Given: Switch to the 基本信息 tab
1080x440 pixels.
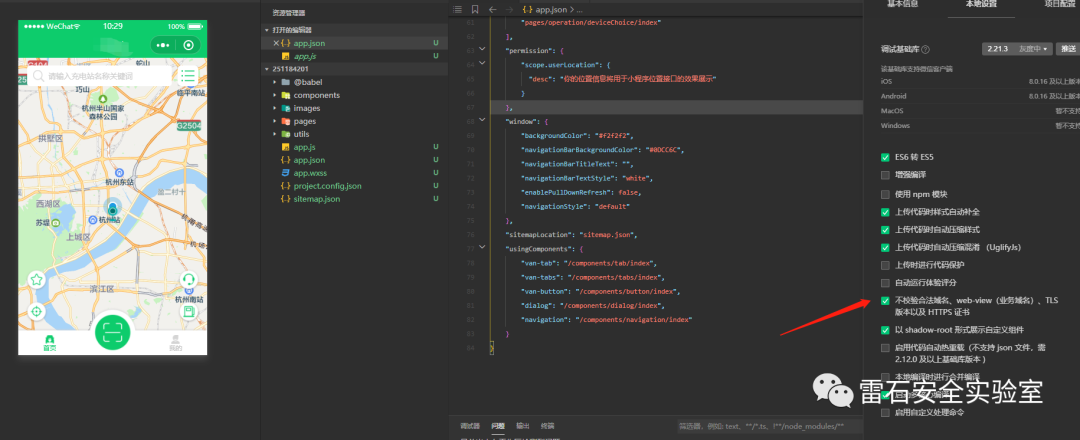Looking at the screenshot, I should click(902, 4).
